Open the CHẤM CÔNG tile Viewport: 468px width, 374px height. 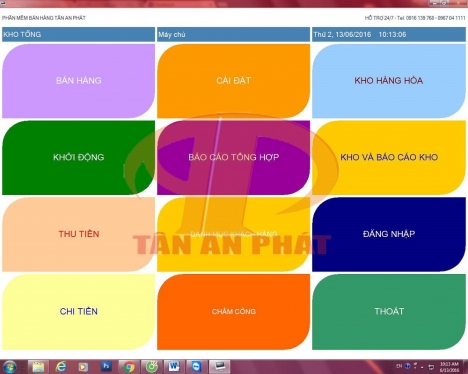tap(233, 312)
